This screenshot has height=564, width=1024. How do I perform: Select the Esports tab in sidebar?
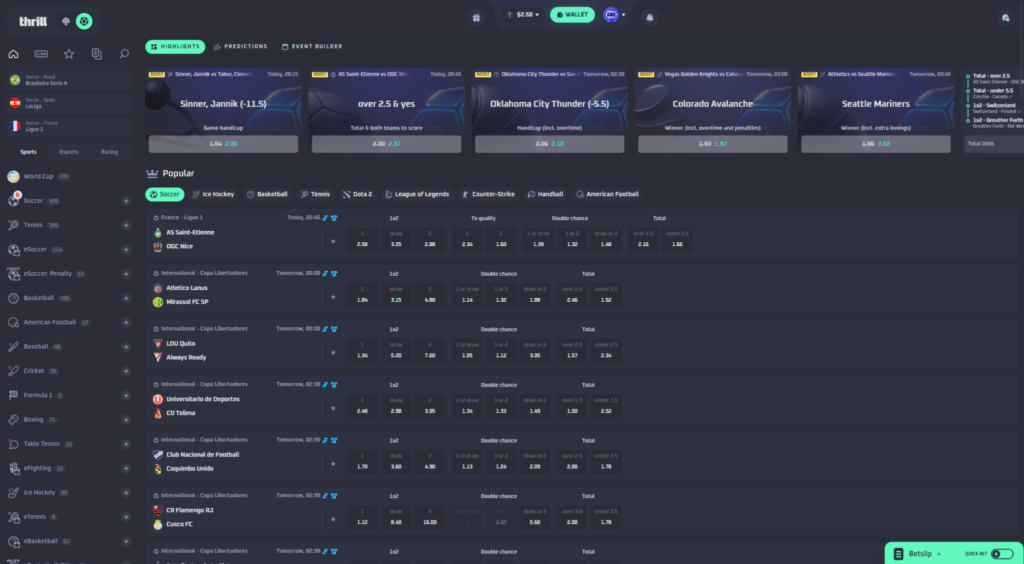point(69,152)
